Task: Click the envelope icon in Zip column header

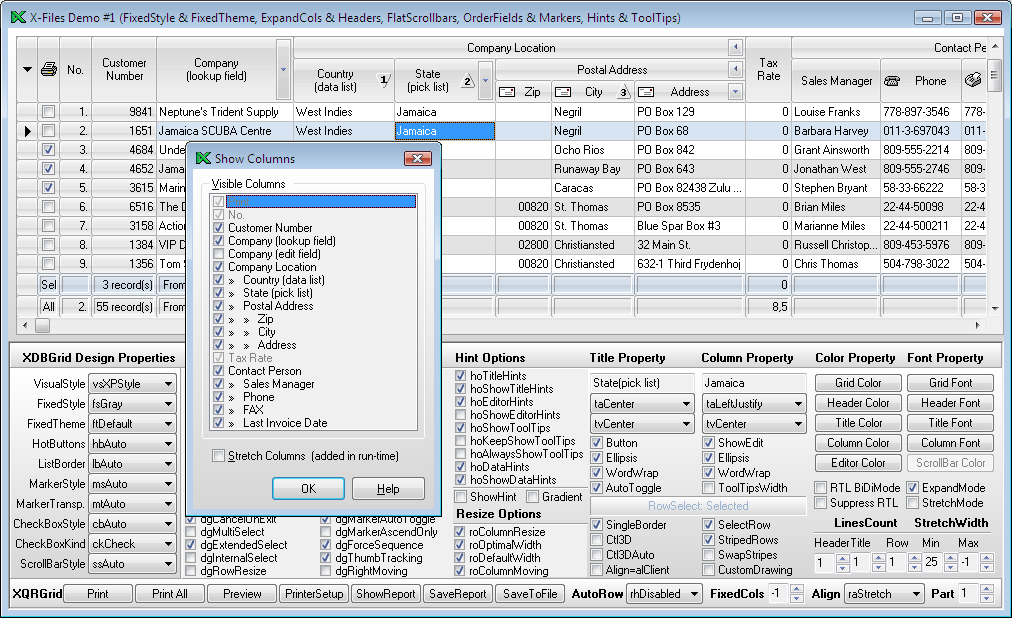Action: [x=507, y=92]
